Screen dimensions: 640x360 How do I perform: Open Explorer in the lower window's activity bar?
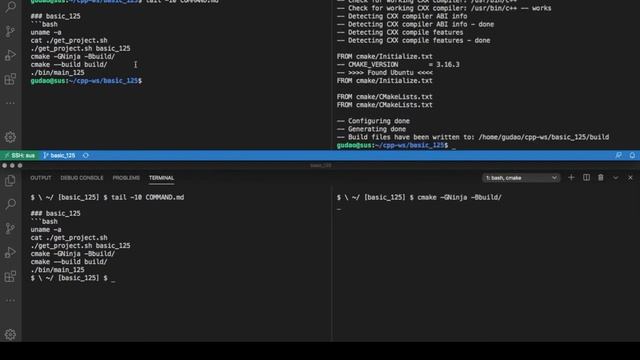pos(10,180)
